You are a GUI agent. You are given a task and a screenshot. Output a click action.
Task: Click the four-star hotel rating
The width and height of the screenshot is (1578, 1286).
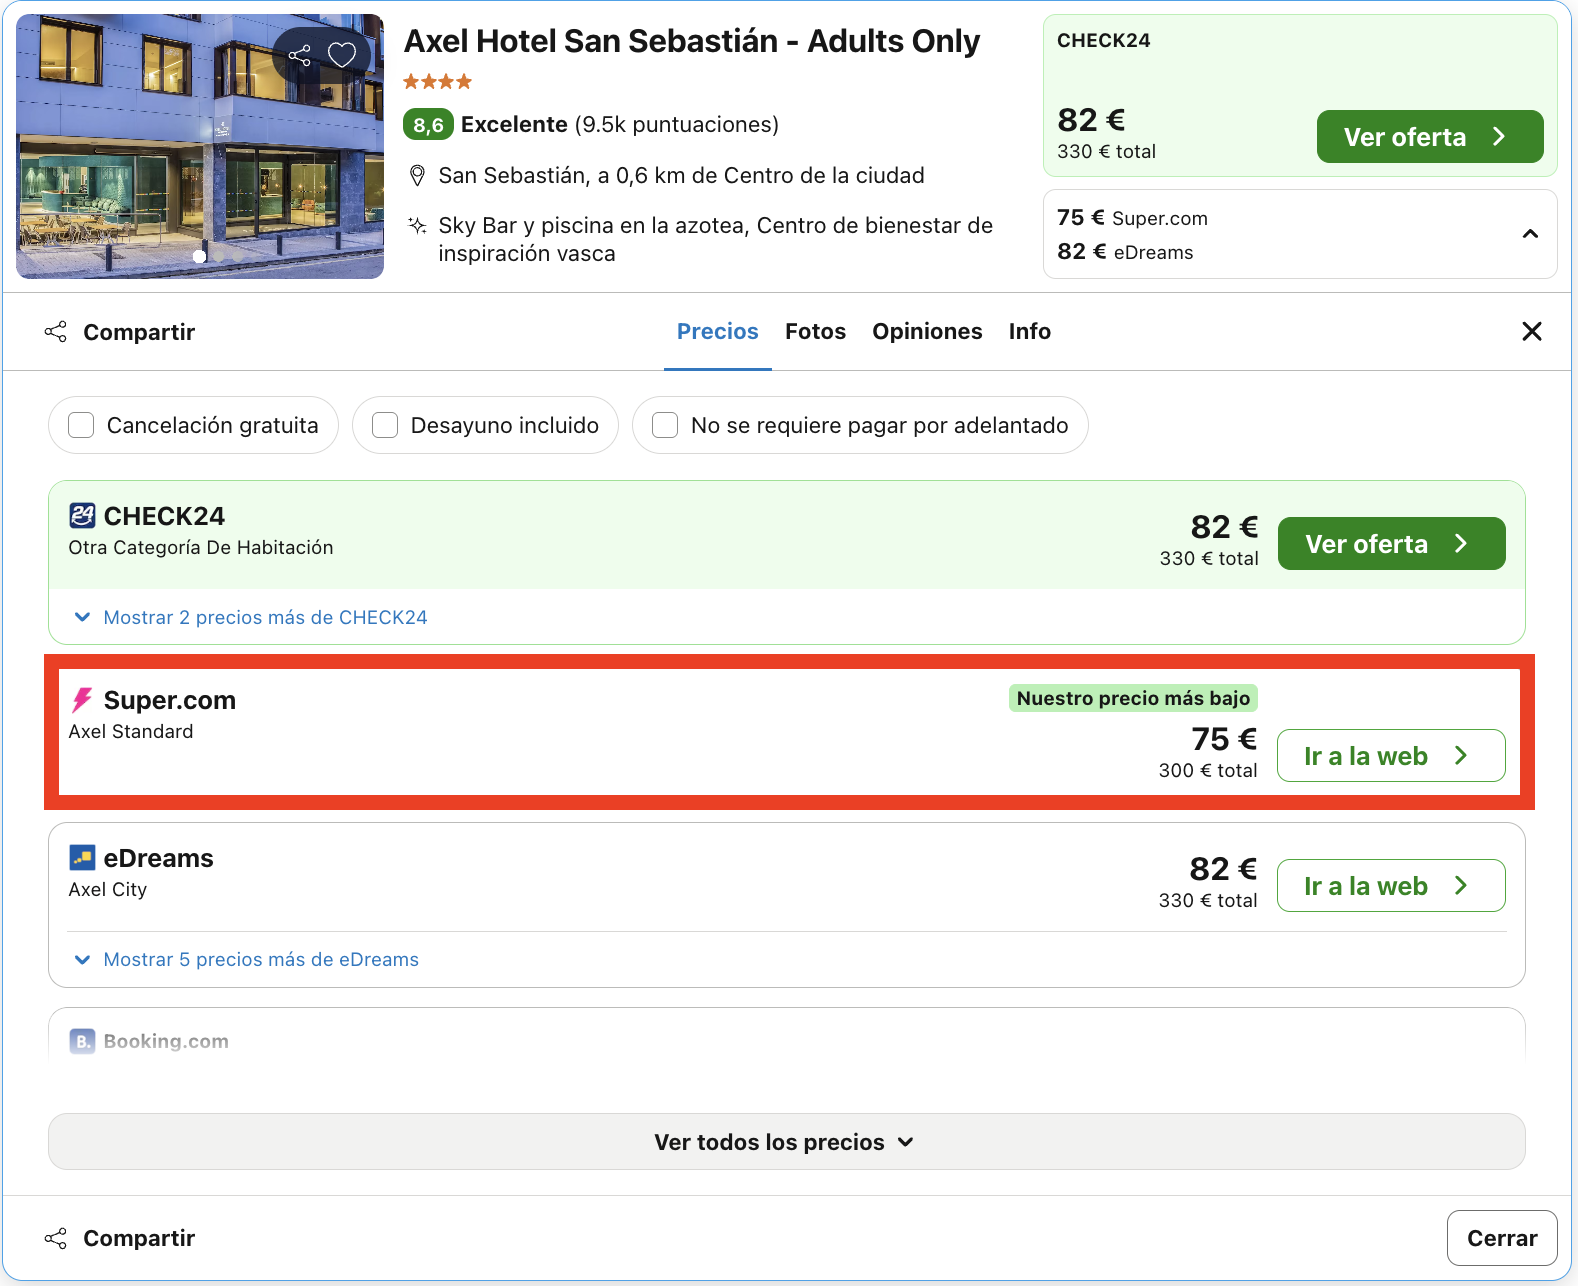pyautogui.click(x=437, y=82)
